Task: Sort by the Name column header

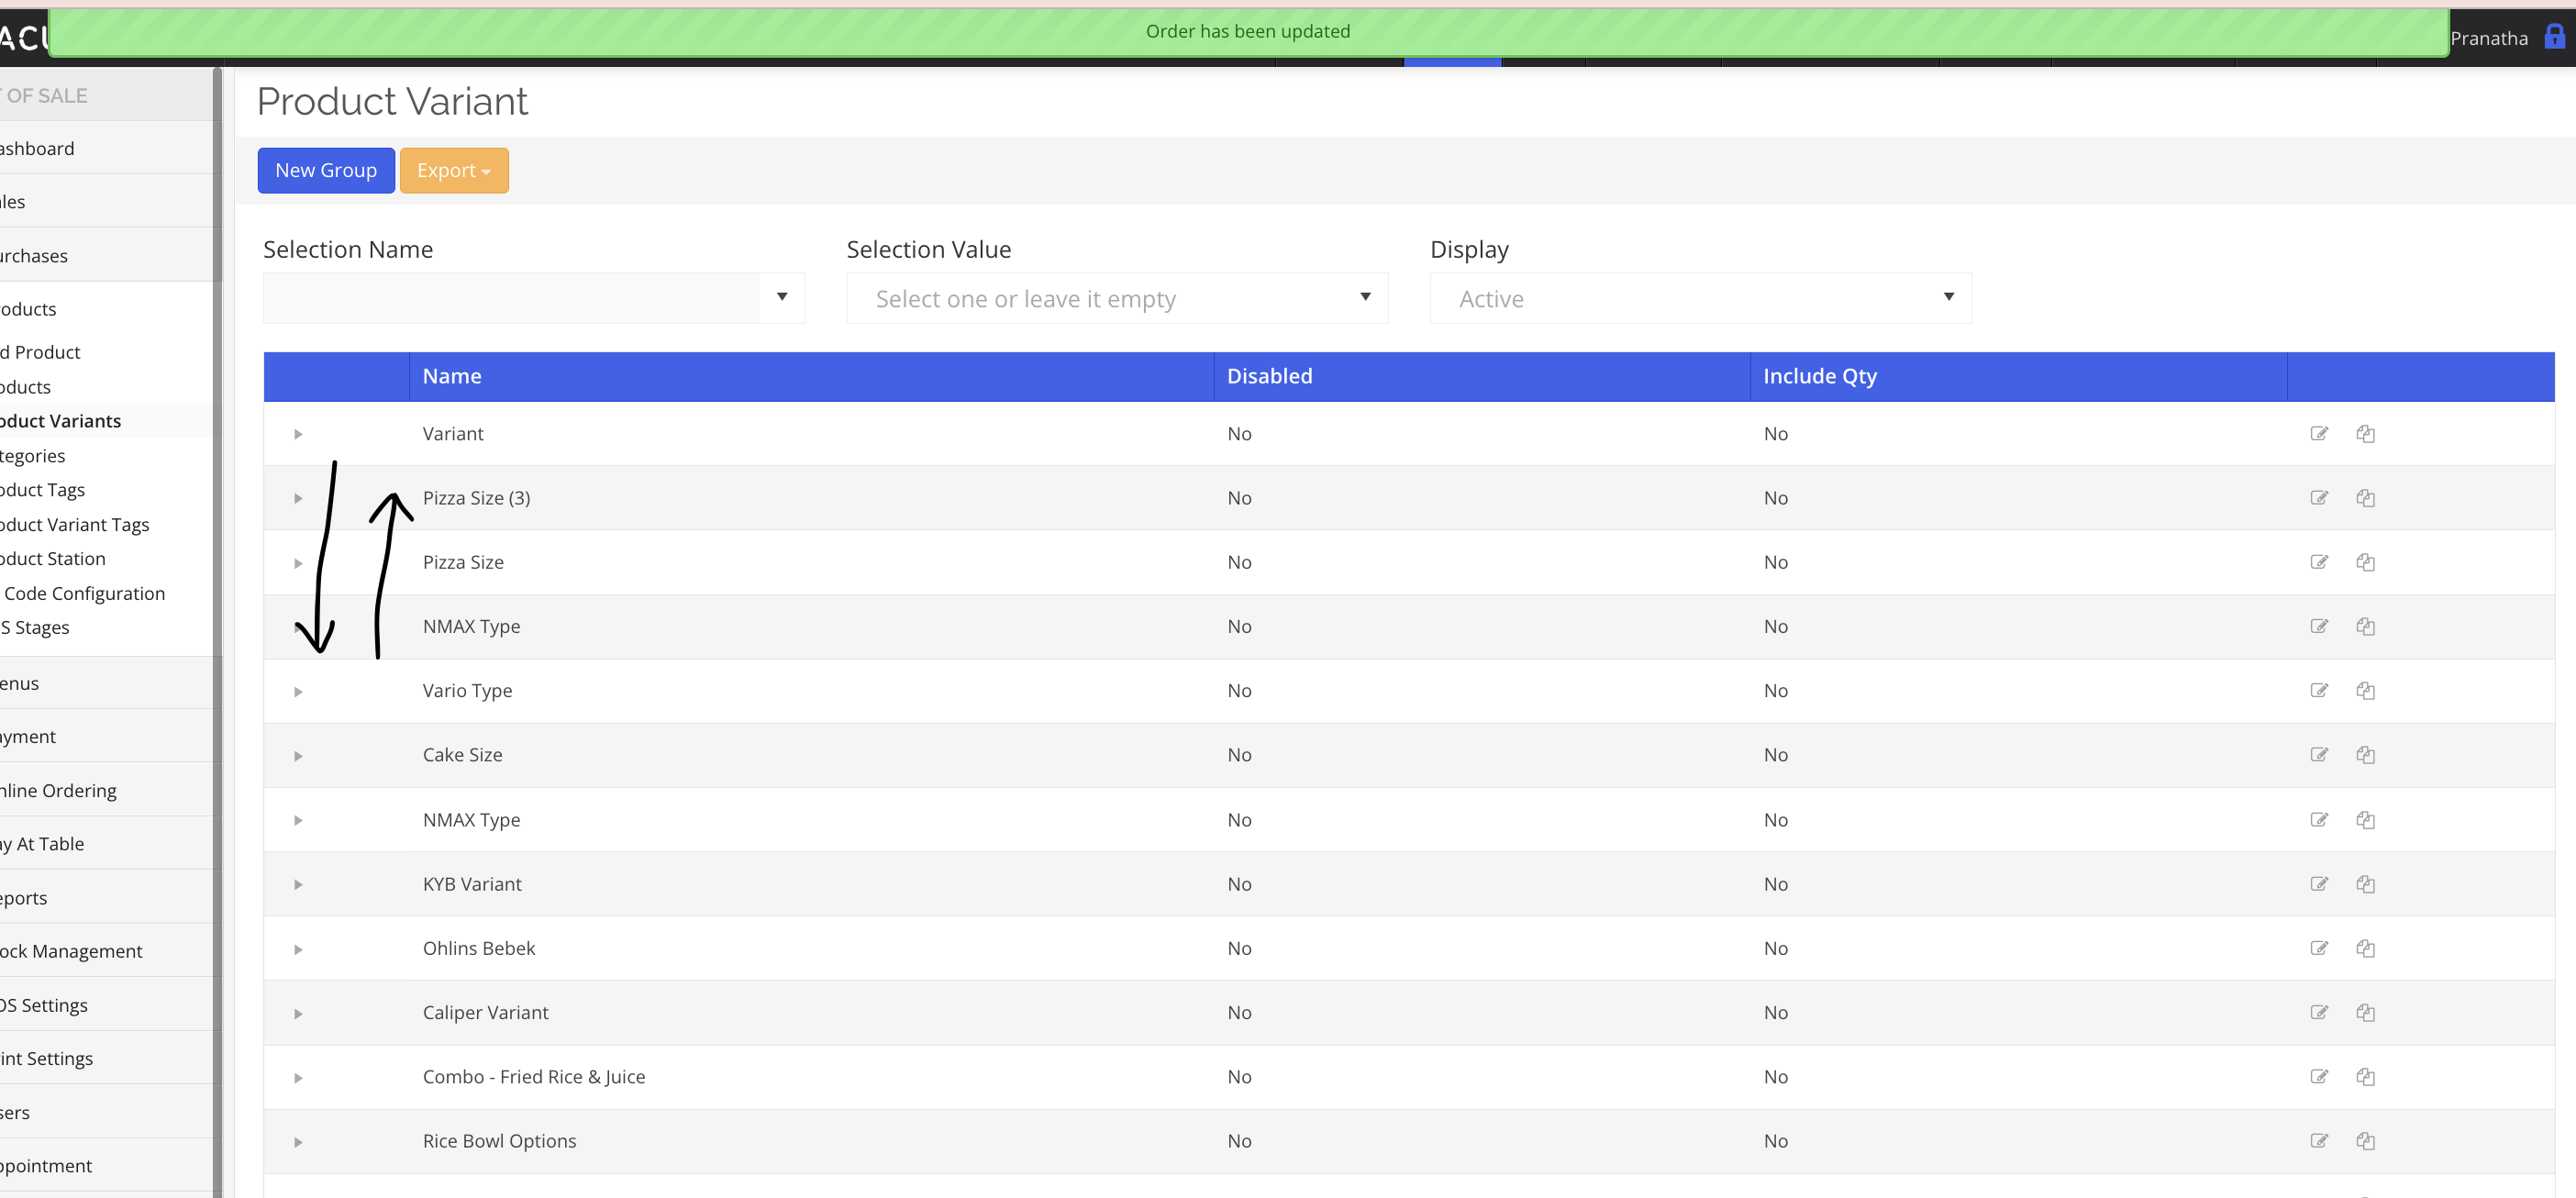Action: 452,376
